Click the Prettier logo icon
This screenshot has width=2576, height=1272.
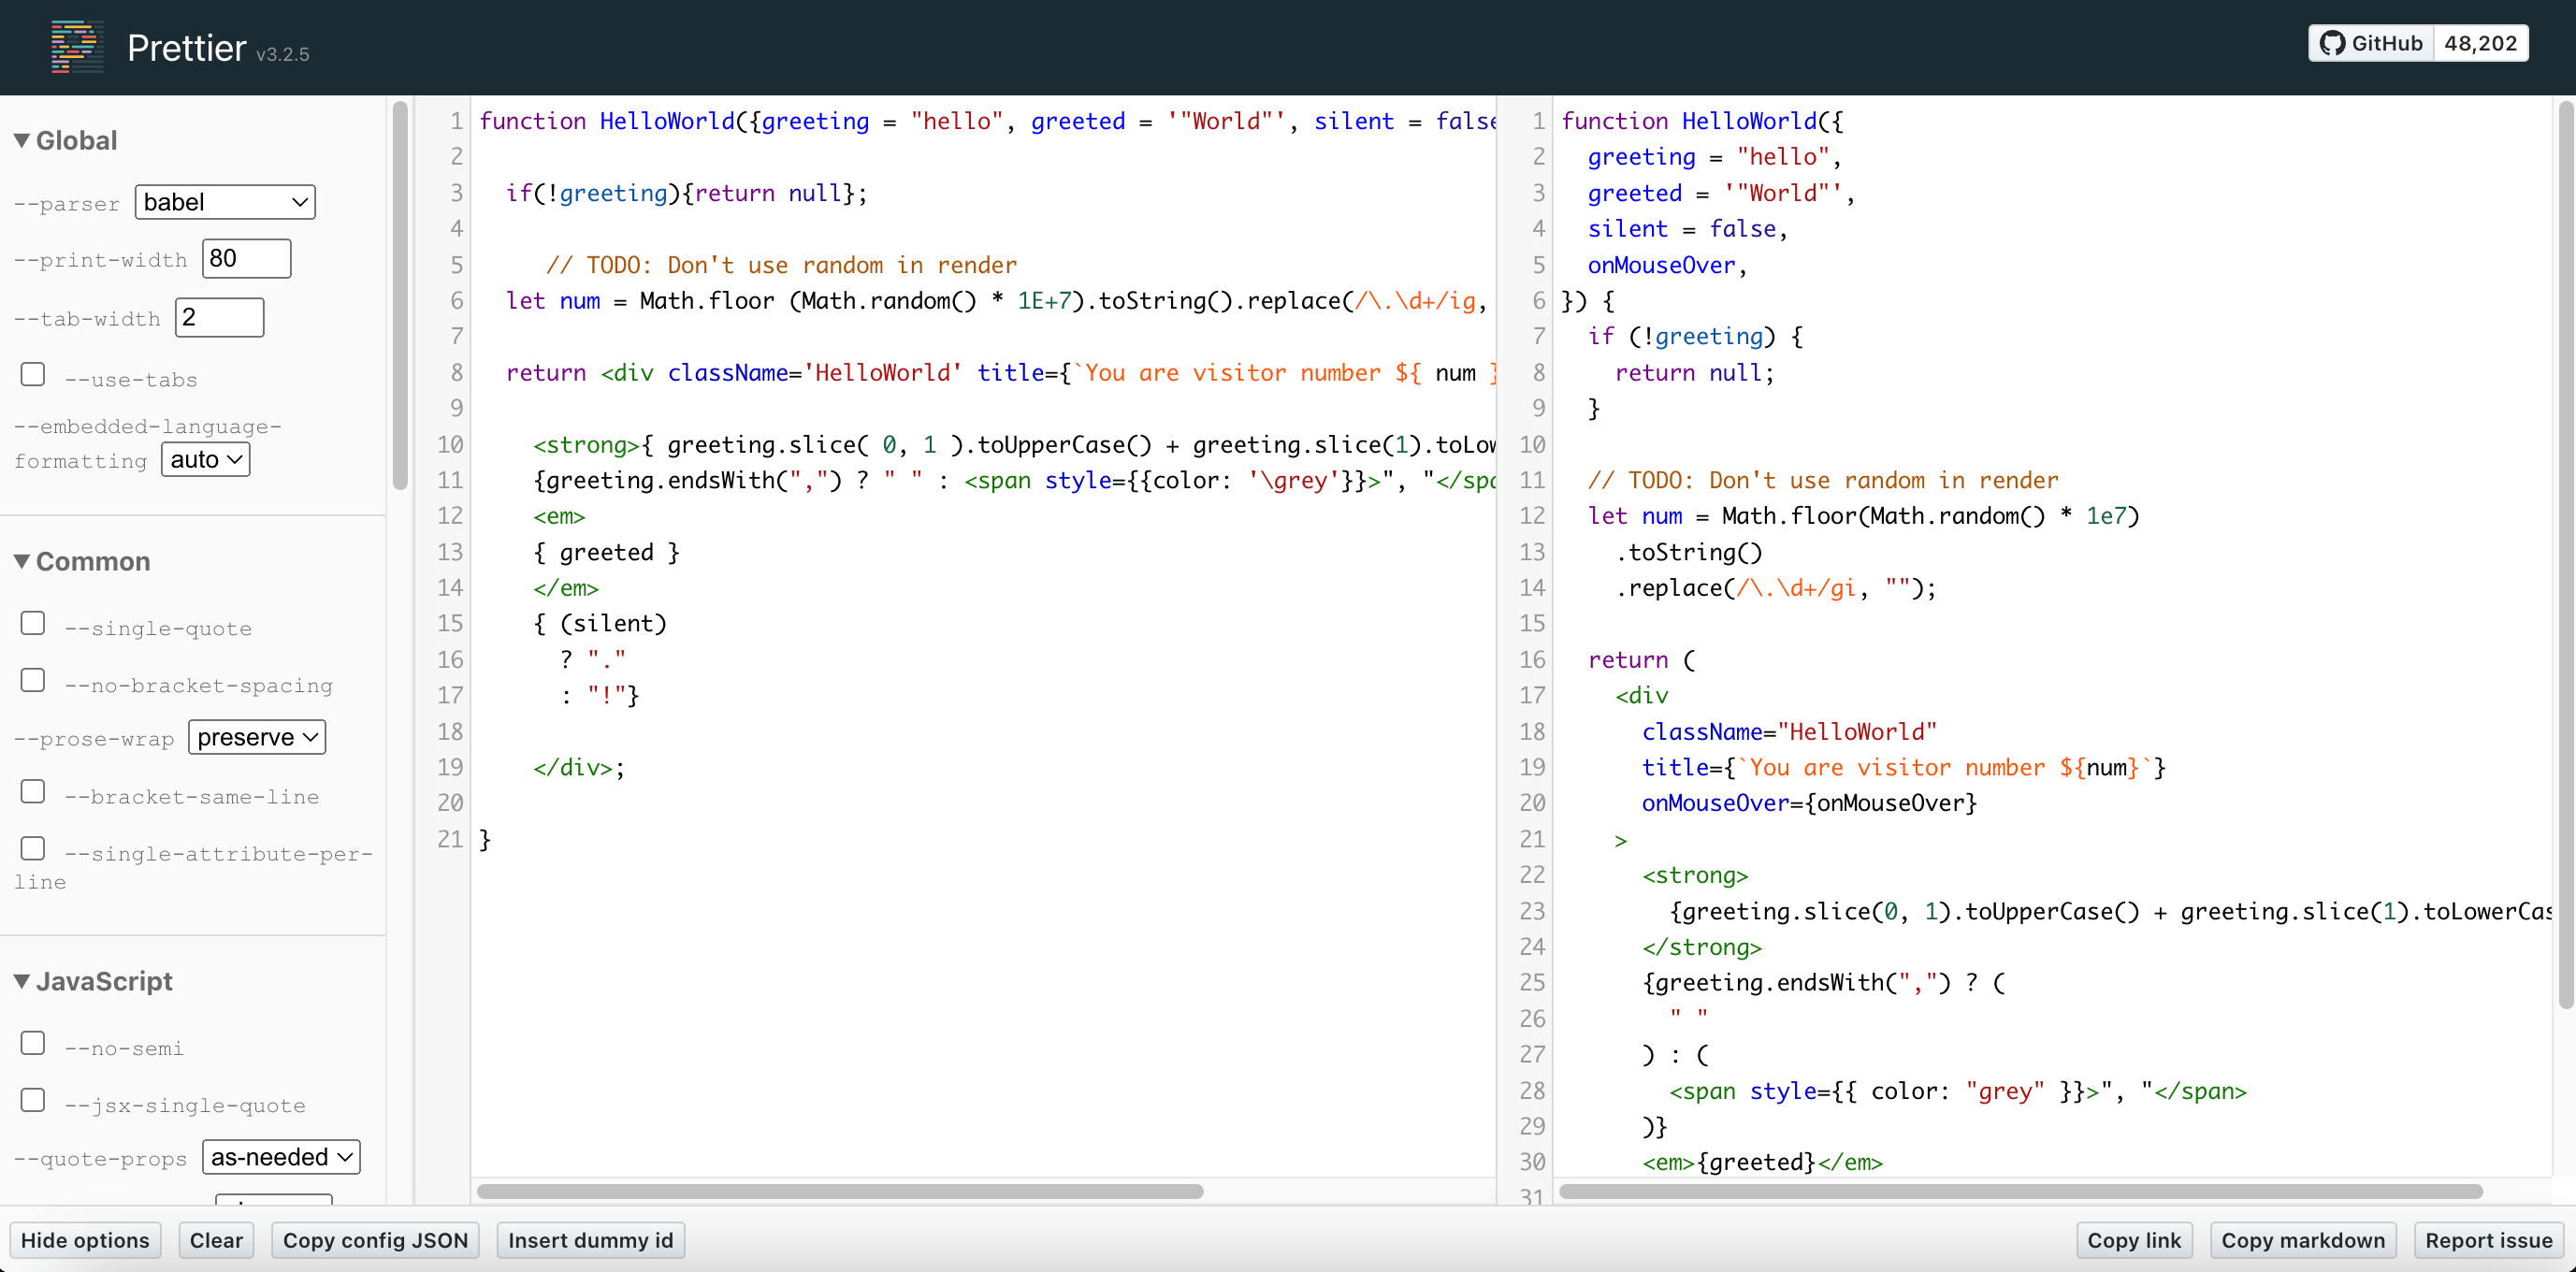tap(77, 46)
